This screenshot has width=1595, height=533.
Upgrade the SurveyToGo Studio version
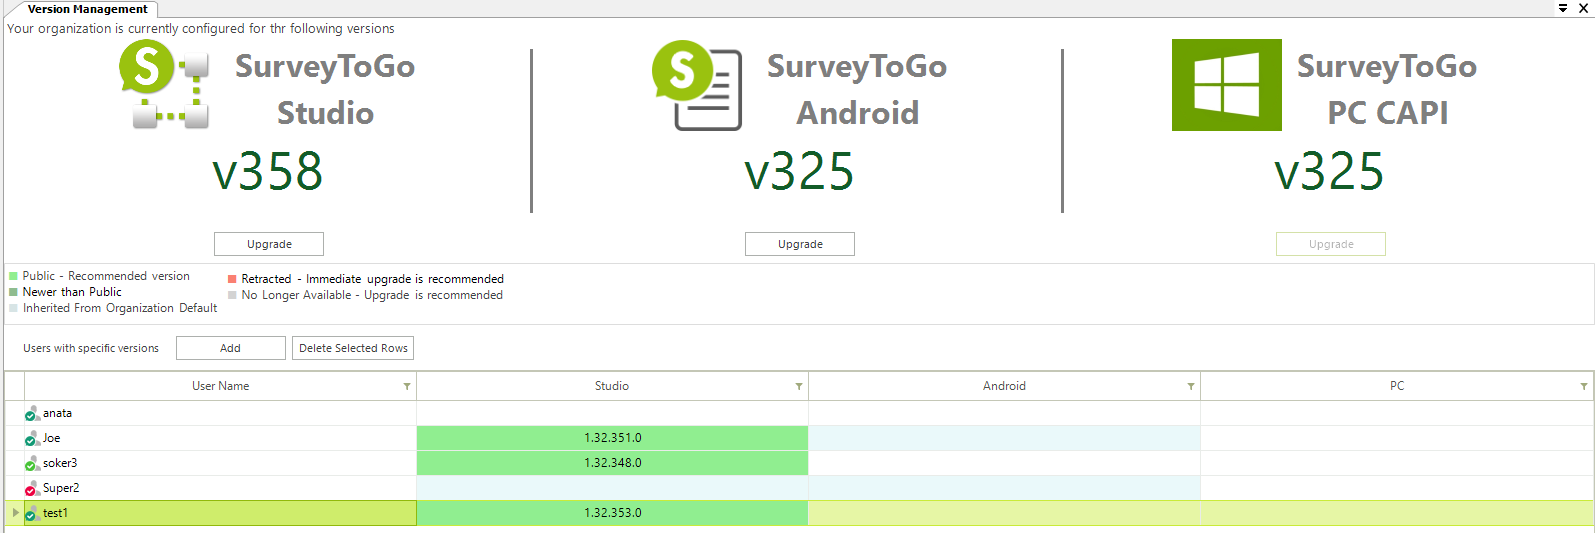269,244
